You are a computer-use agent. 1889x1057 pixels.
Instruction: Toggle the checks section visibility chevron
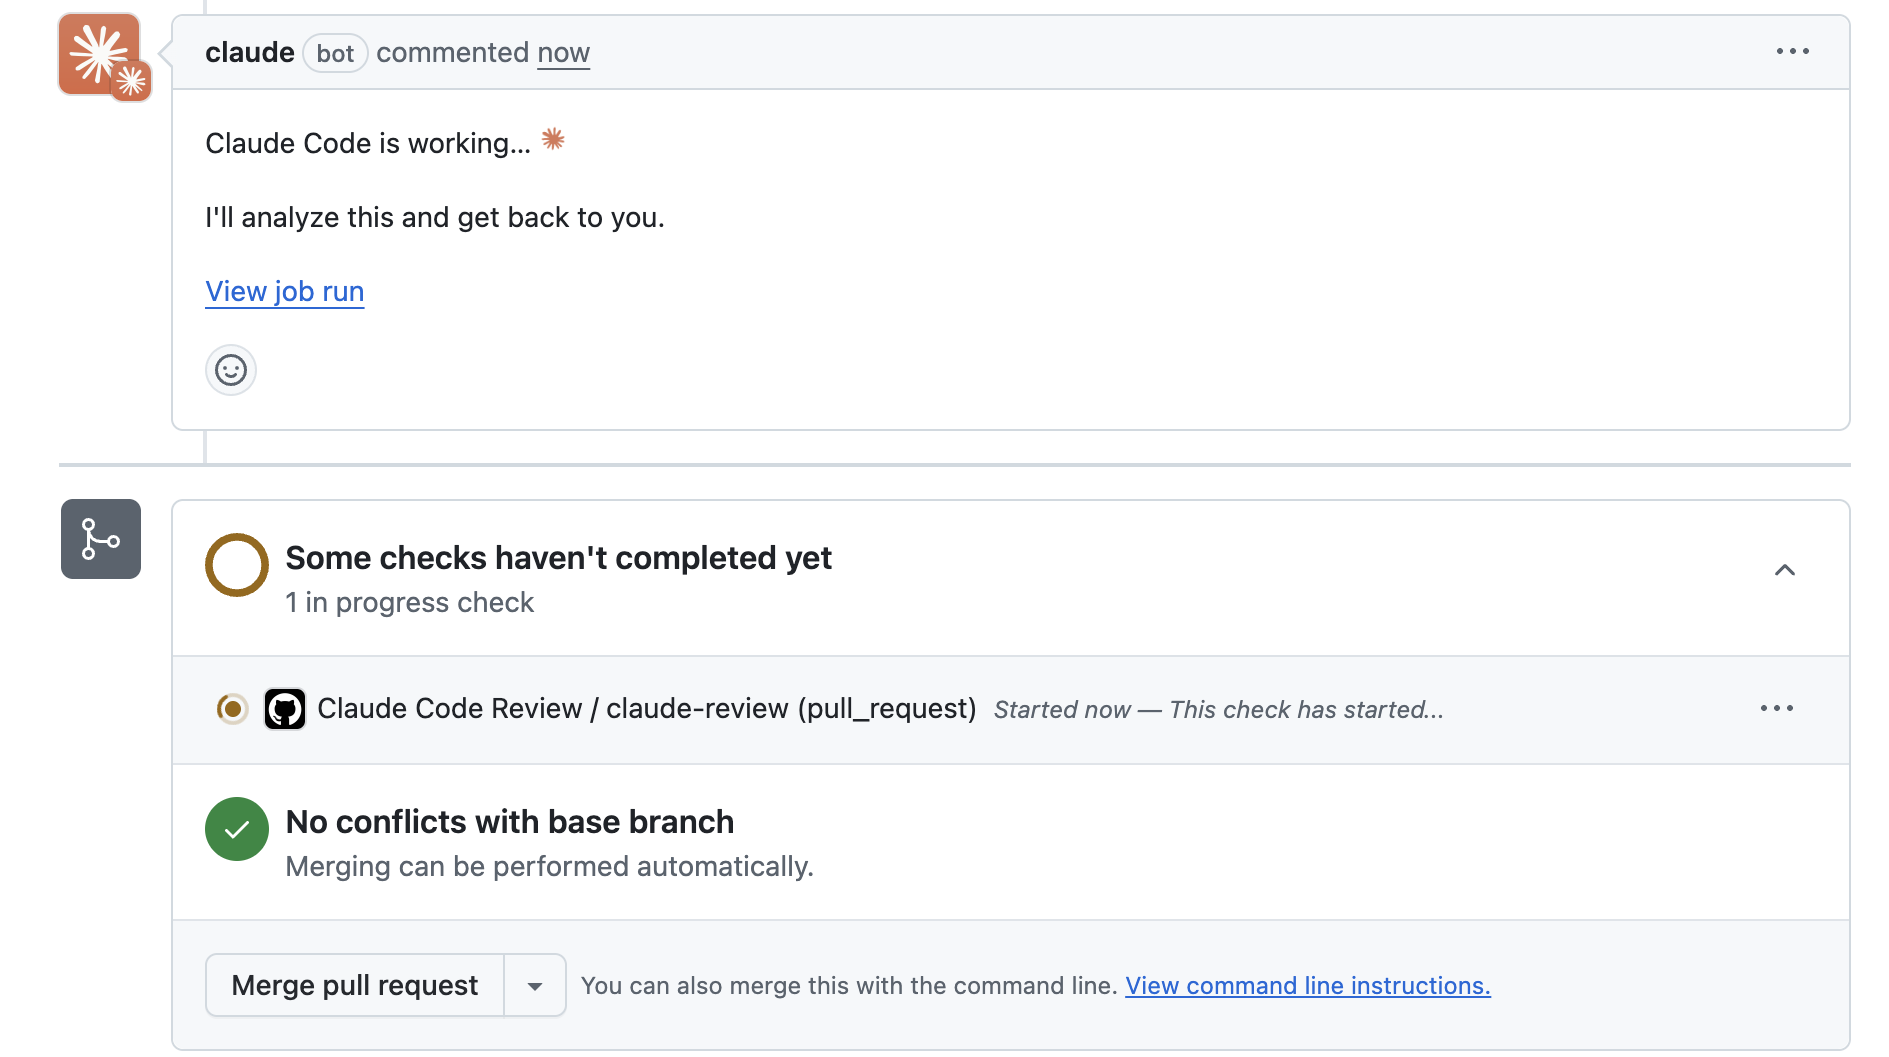(x=1785, y=570)
